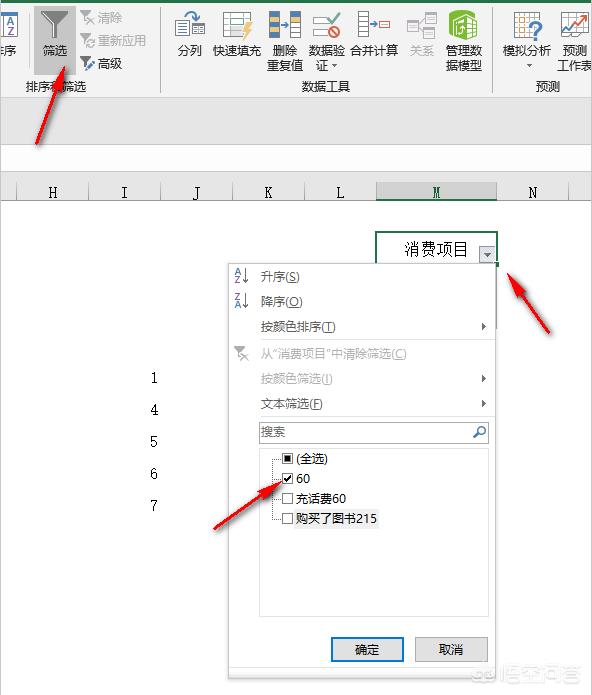Select column H header
592x695 pixels.
[53, 192]
